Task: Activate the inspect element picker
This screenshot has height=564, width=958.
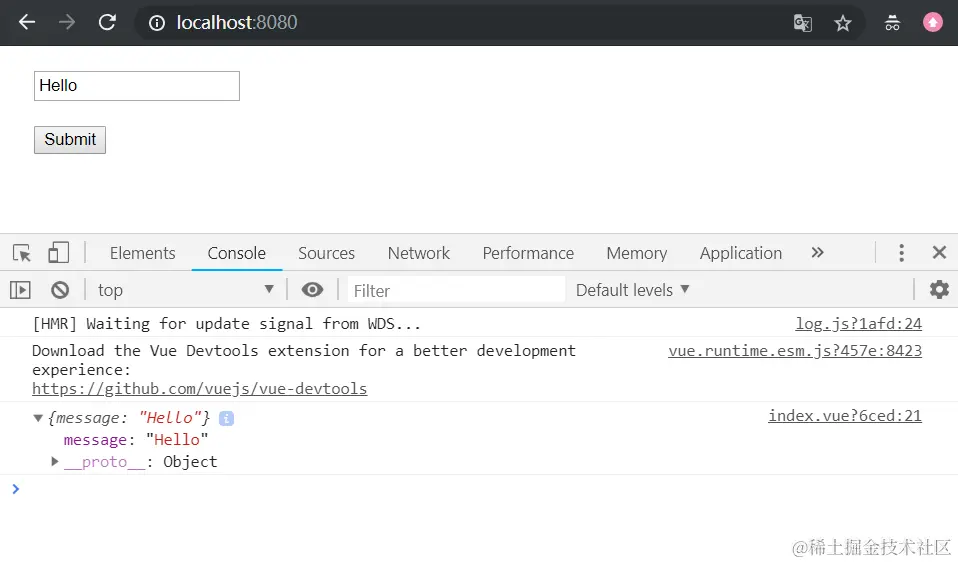Action: tap(22, 253)
